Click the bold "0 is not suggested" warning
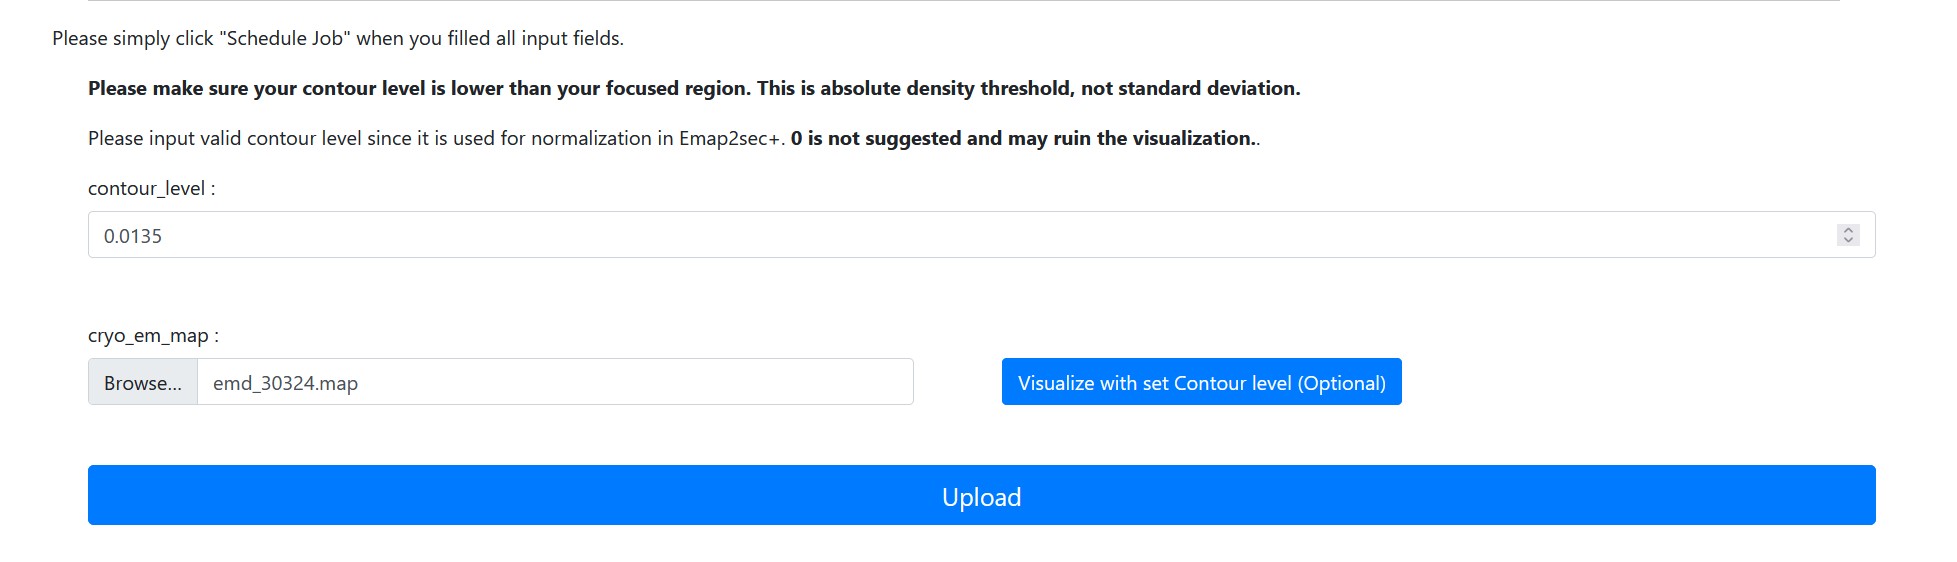This screenshot has height=562, width=1957. coord(875,138)
